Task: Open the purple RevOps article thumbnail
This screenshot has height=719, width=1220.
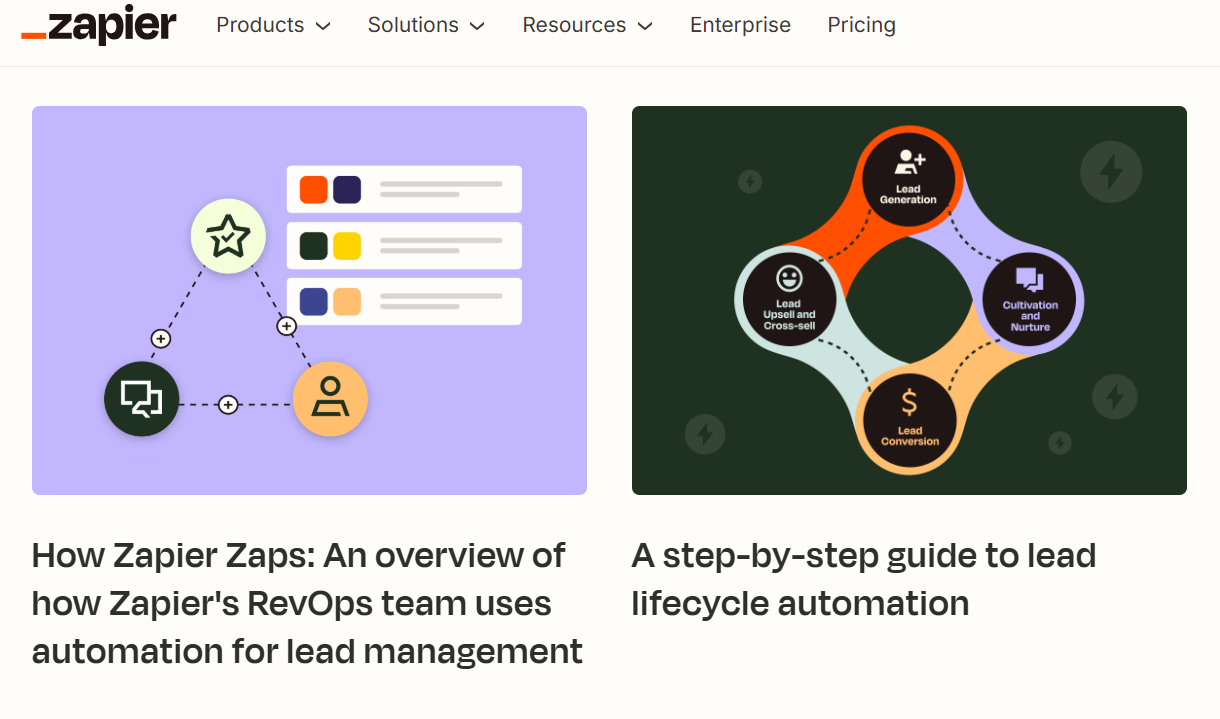Action: 309,300
